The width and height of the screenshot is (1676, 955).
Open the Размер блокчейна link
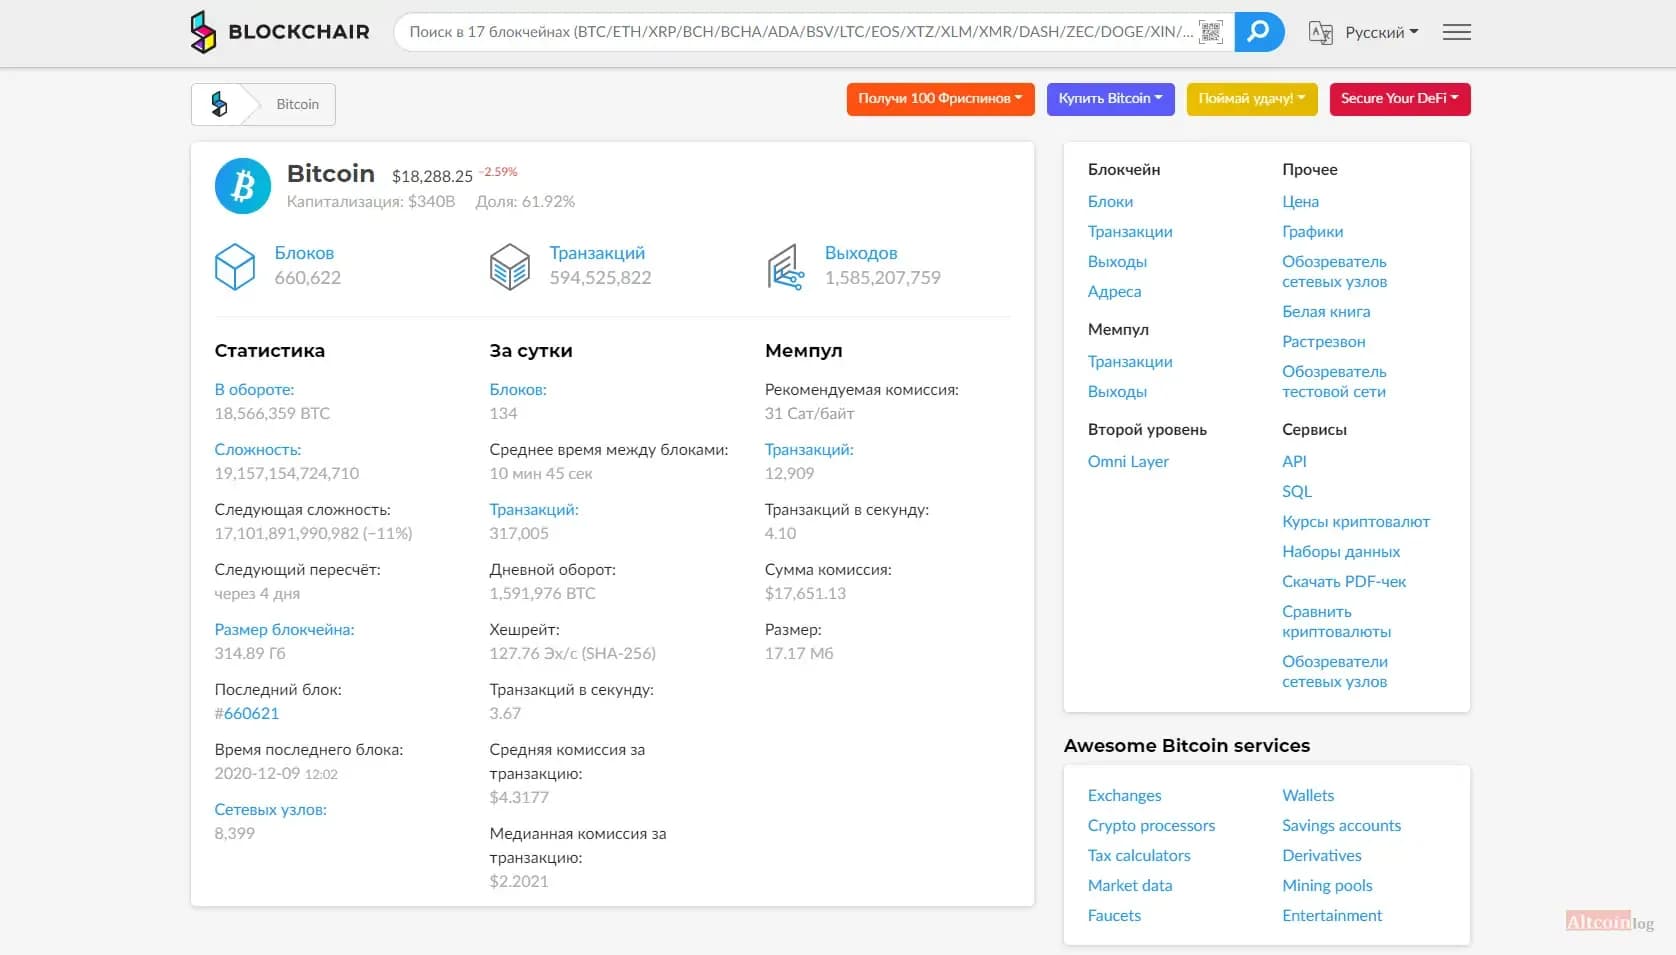[284, 630]
